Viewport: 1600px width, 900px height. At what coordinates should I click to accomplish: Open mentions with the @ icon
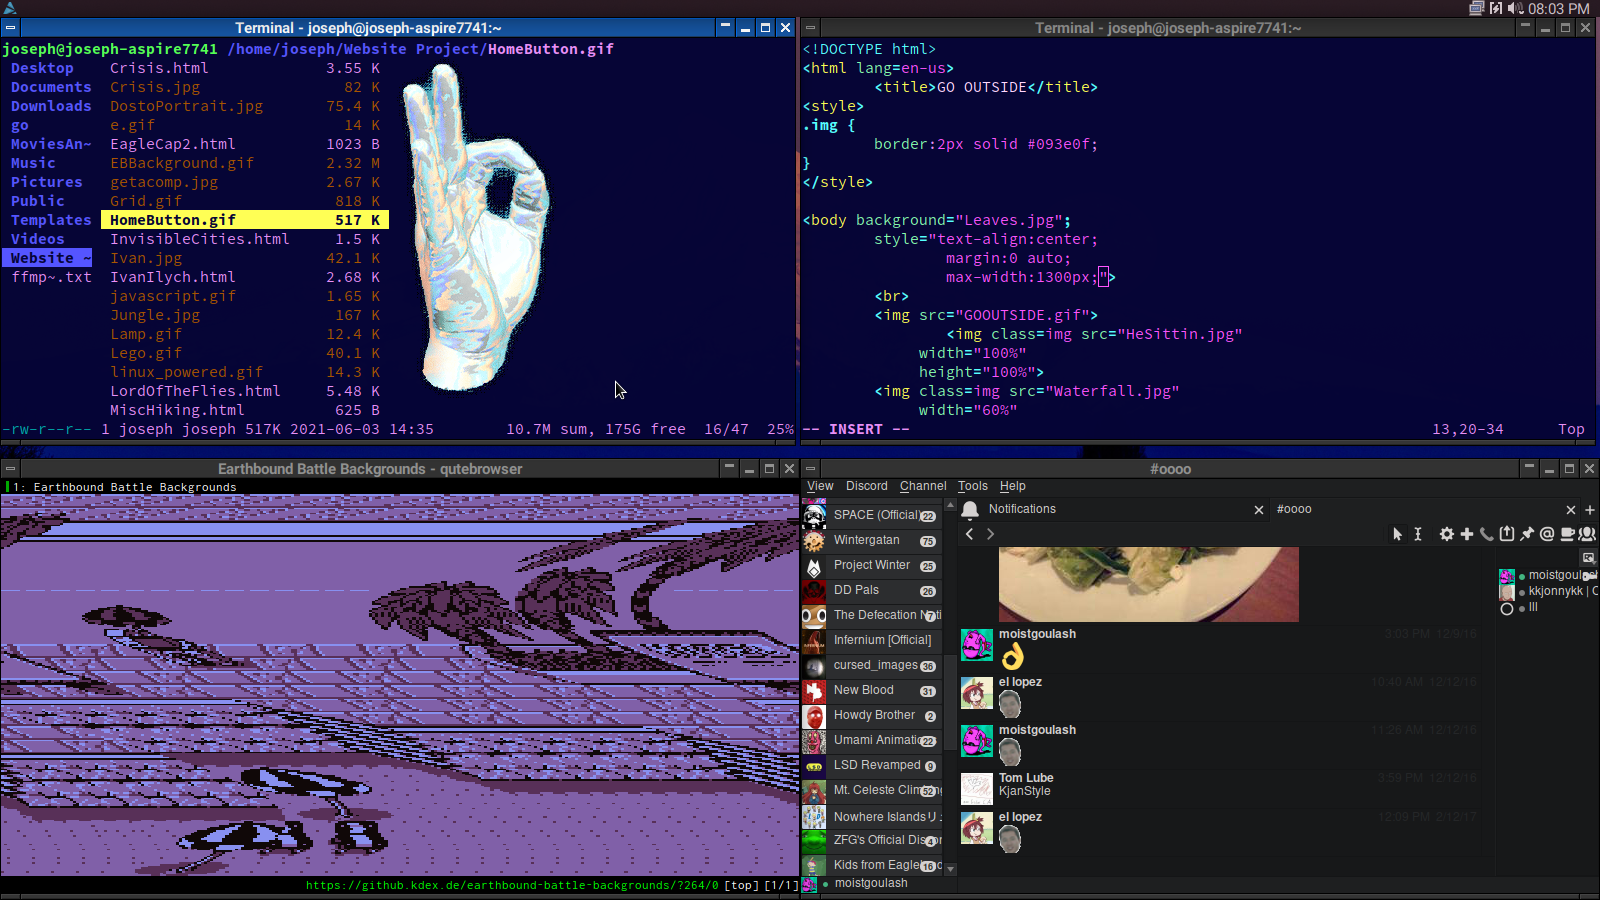(1547, 534)
